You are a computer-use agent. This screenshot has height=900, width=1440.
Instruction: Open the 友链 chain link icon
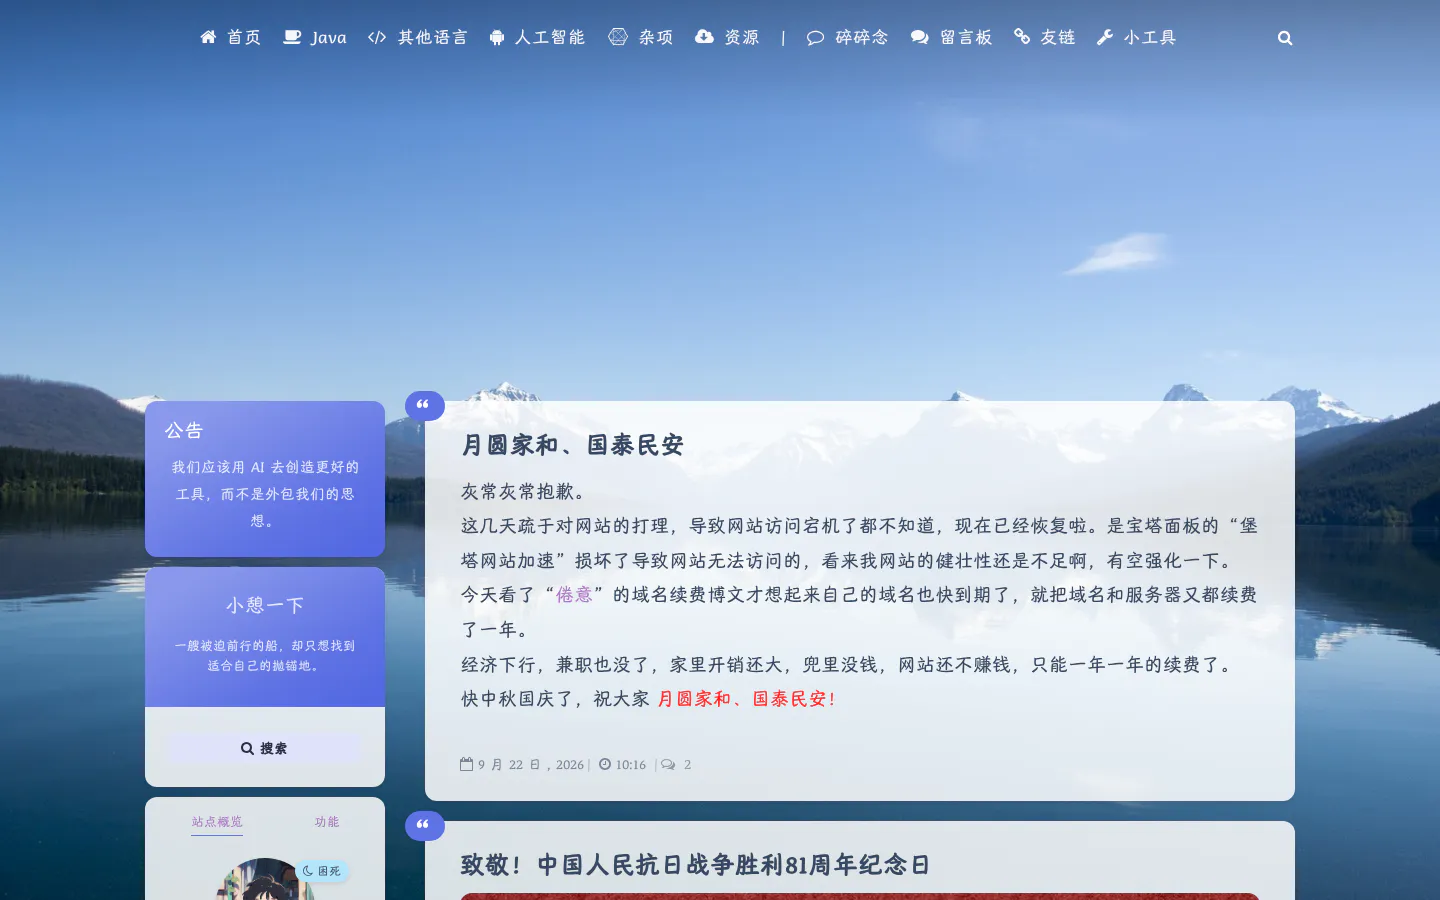click(x=1022, y=37)
